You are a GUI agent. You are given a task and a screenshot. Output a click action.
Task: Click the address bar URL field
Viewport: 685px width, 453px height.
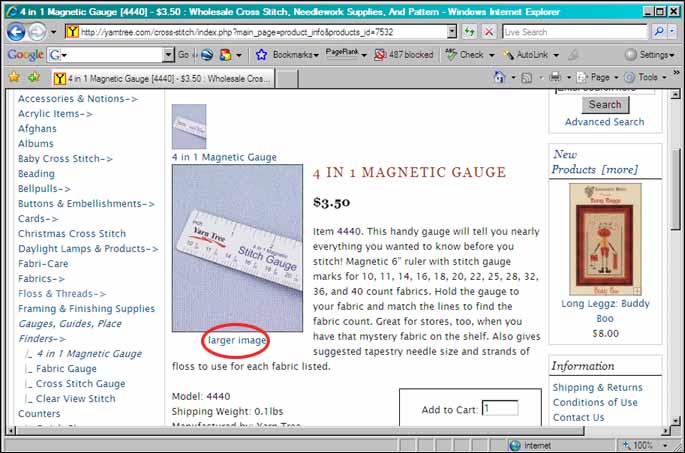[x=256, y=32]
